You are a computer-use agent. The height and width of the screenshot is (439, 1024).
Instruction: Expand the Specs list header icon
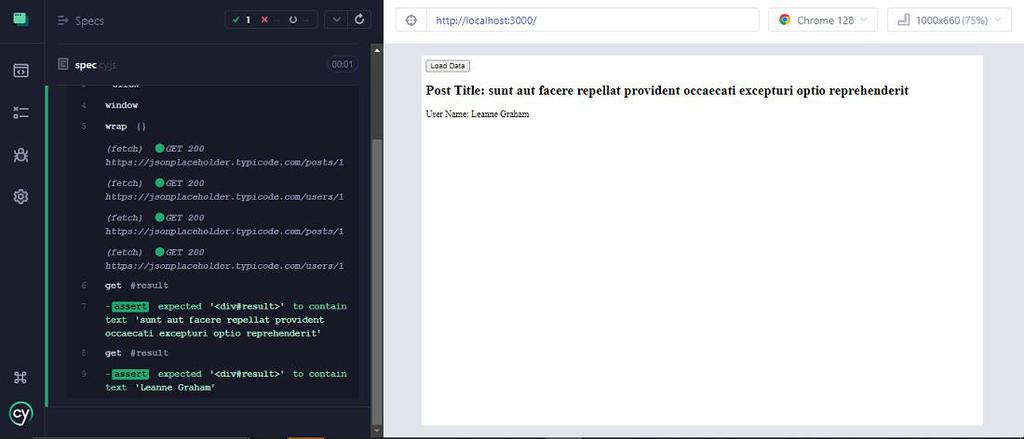pos(63,21)
